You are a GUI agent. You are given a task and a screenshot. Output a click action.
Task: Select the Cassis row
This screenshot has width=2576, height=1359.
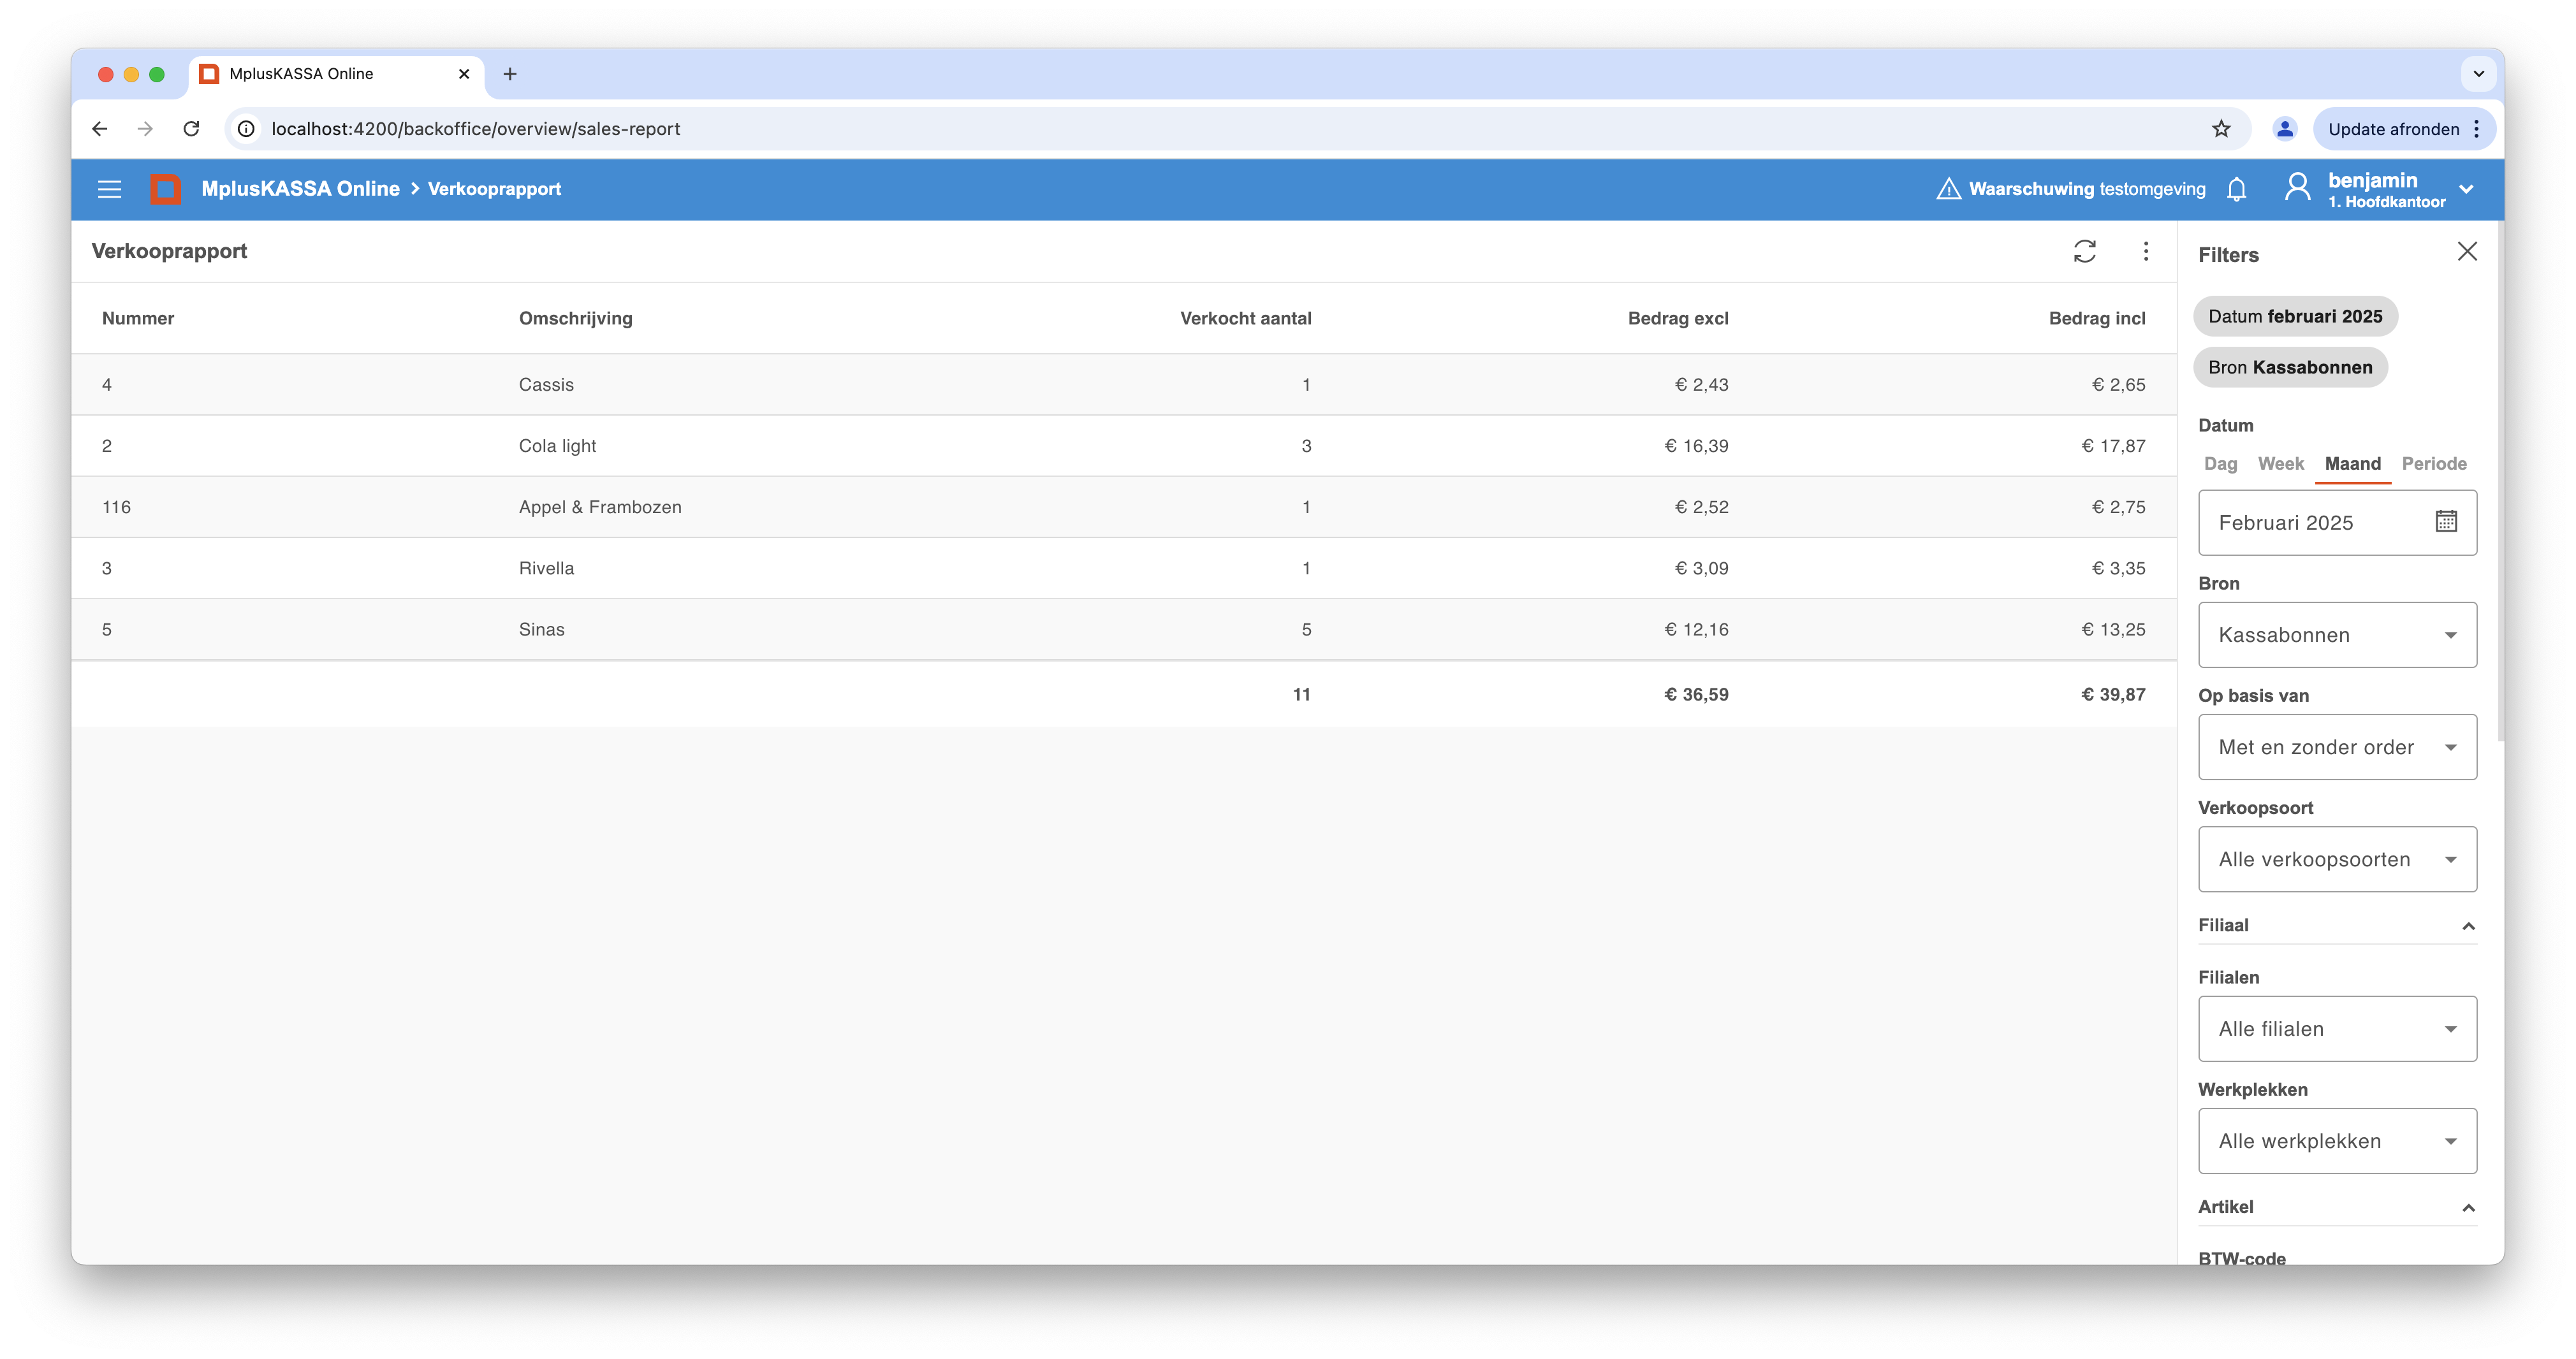(x=1124, y=384)
